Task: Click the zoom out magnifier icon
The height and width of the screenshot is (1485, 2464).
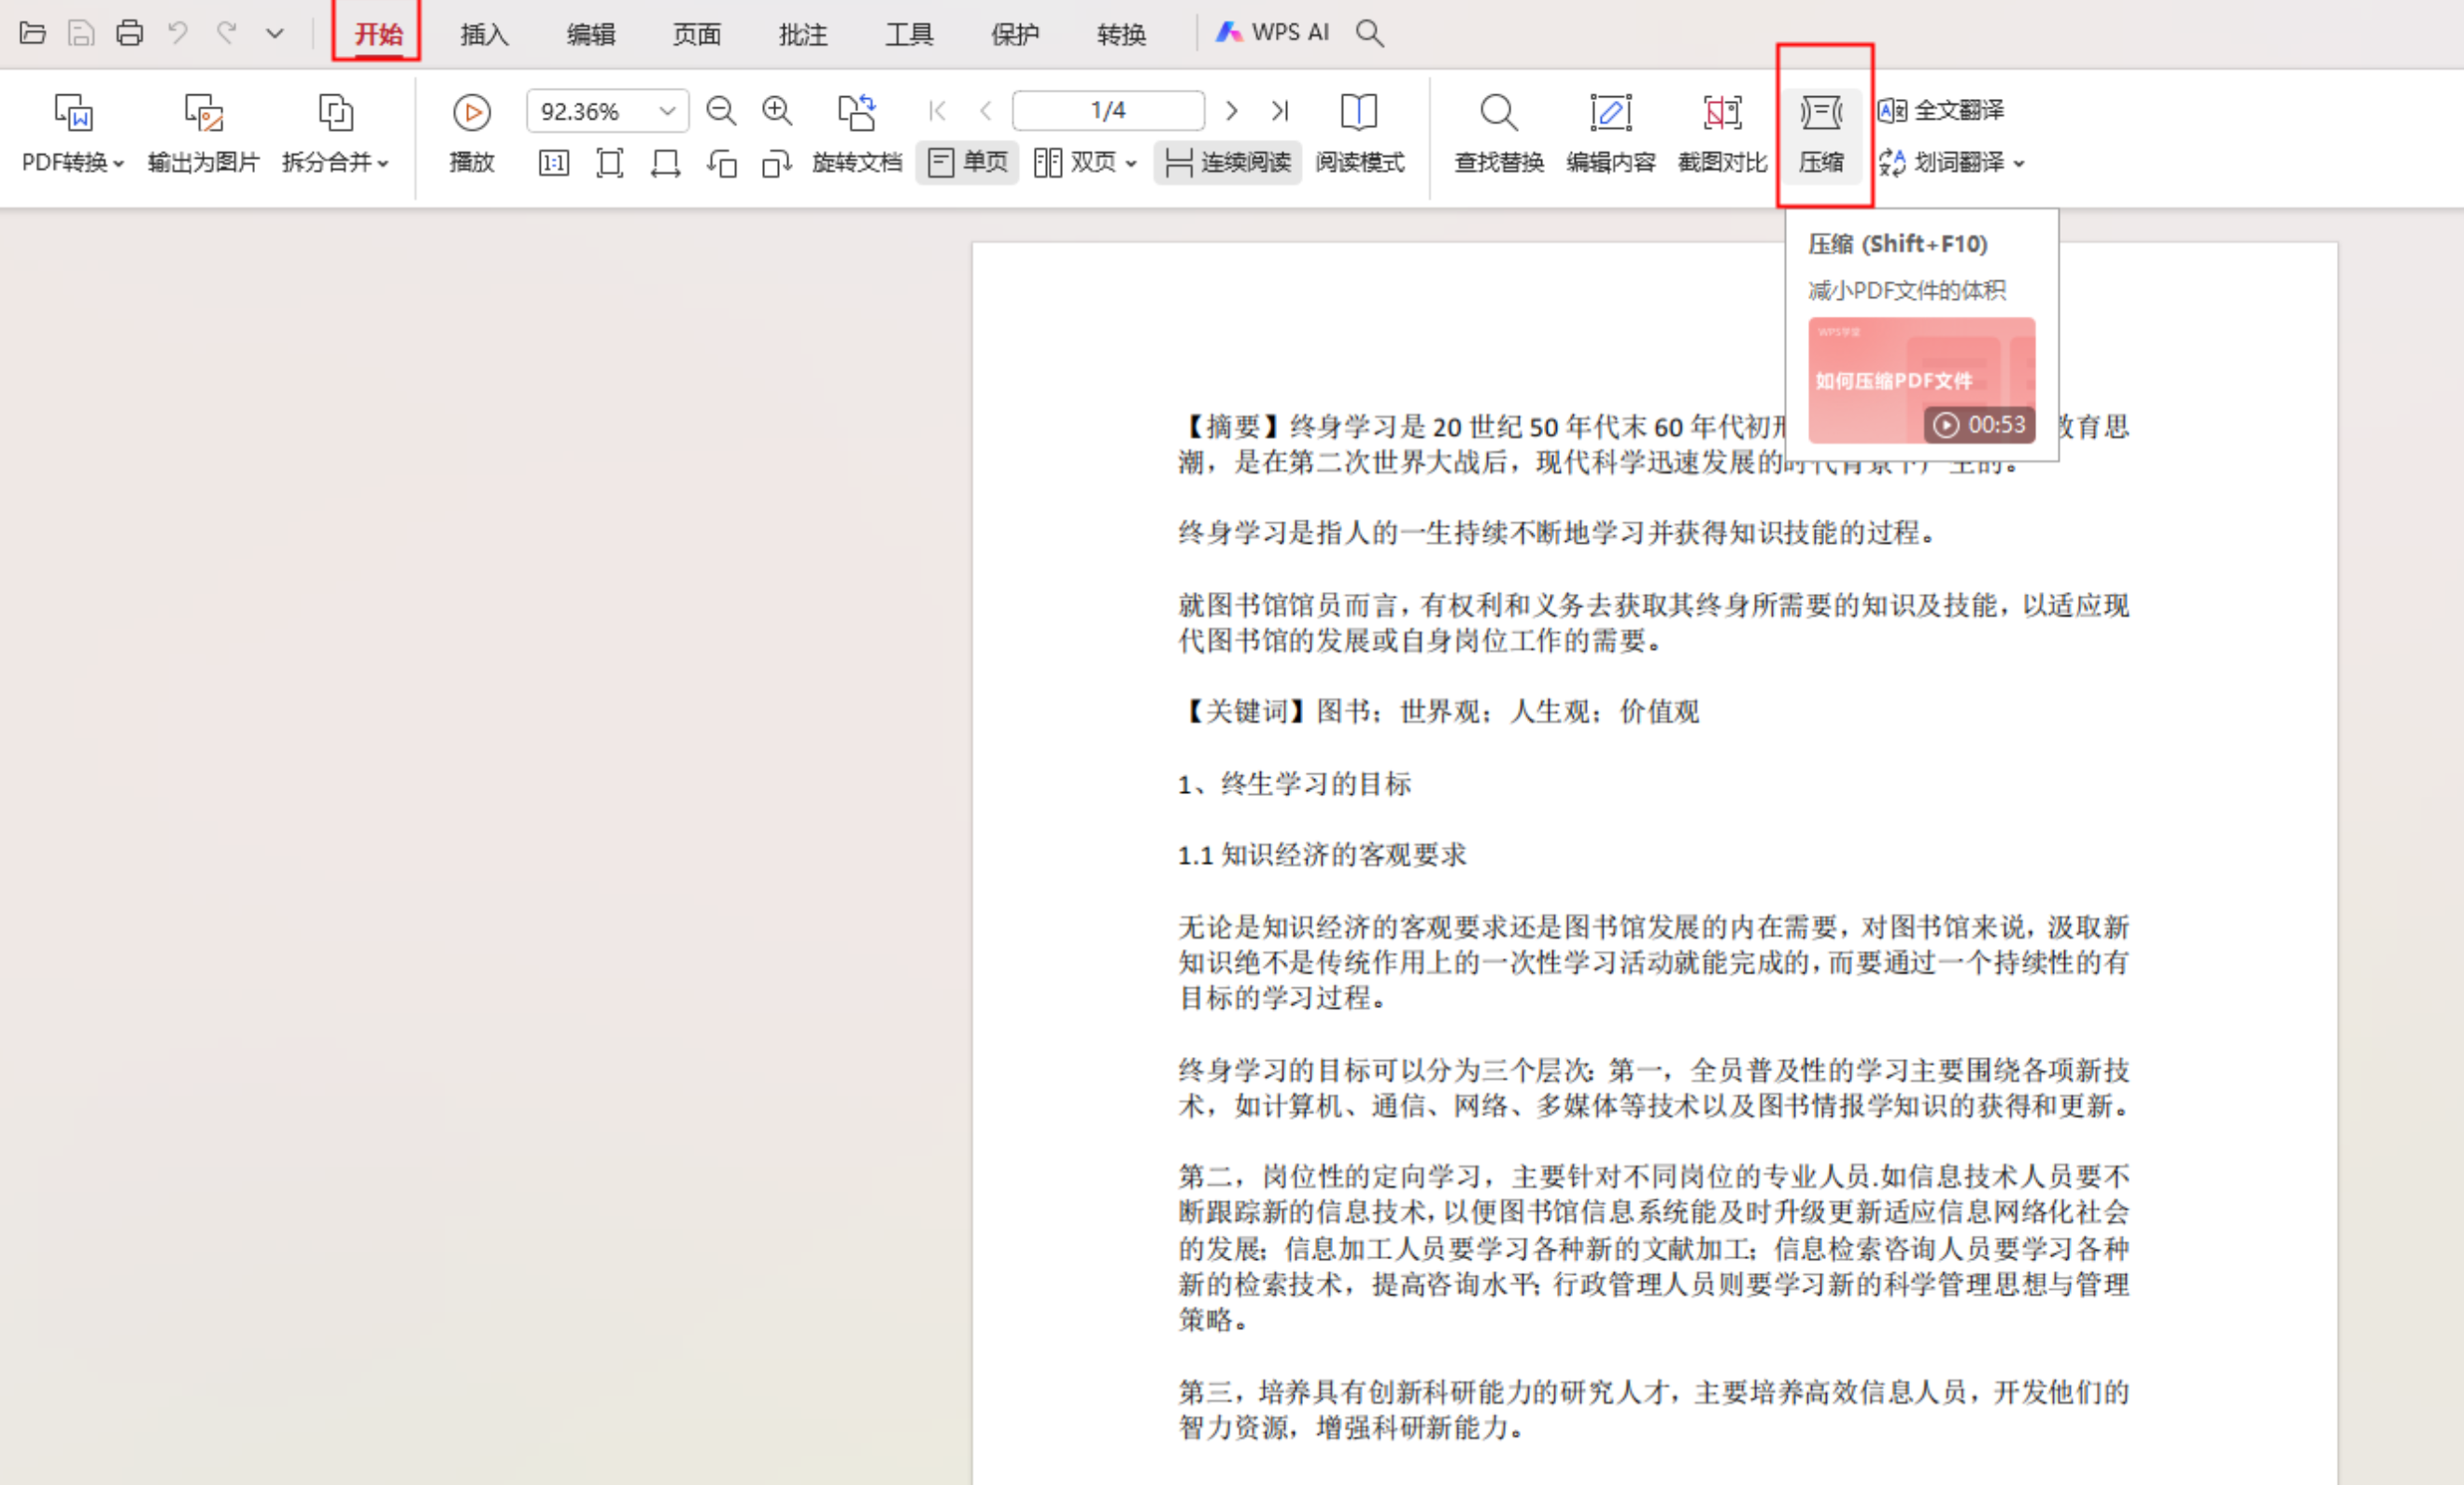Action: [x=720, y=111]
